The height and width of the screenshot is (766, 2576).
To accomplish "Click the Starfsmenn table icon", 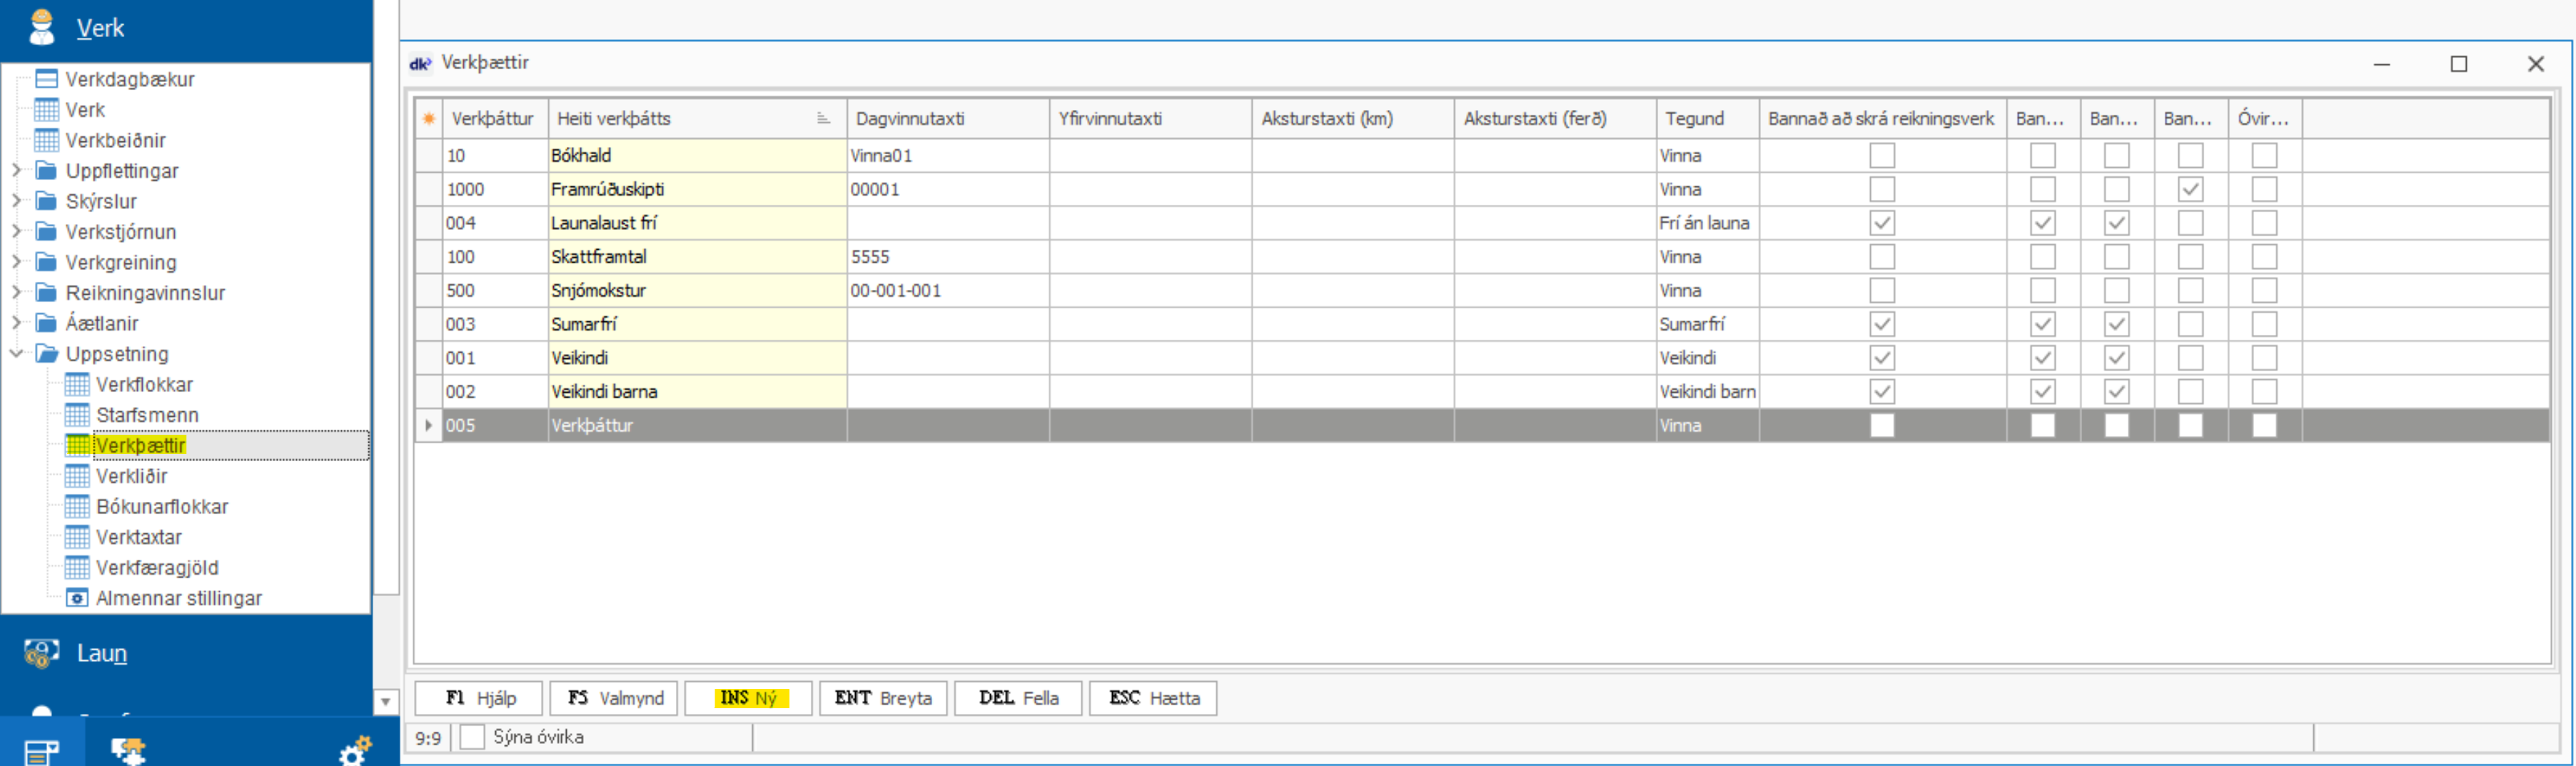I will click(77, 415).
